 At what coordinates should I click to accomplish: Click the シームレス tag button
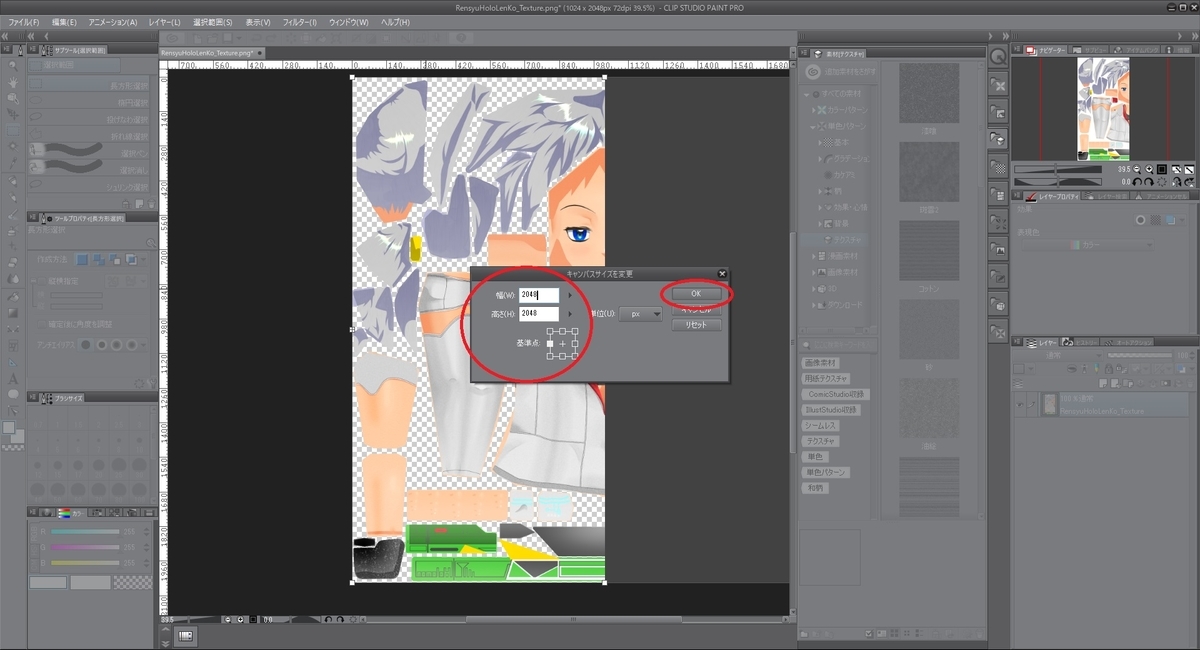(x=822, y=426)
